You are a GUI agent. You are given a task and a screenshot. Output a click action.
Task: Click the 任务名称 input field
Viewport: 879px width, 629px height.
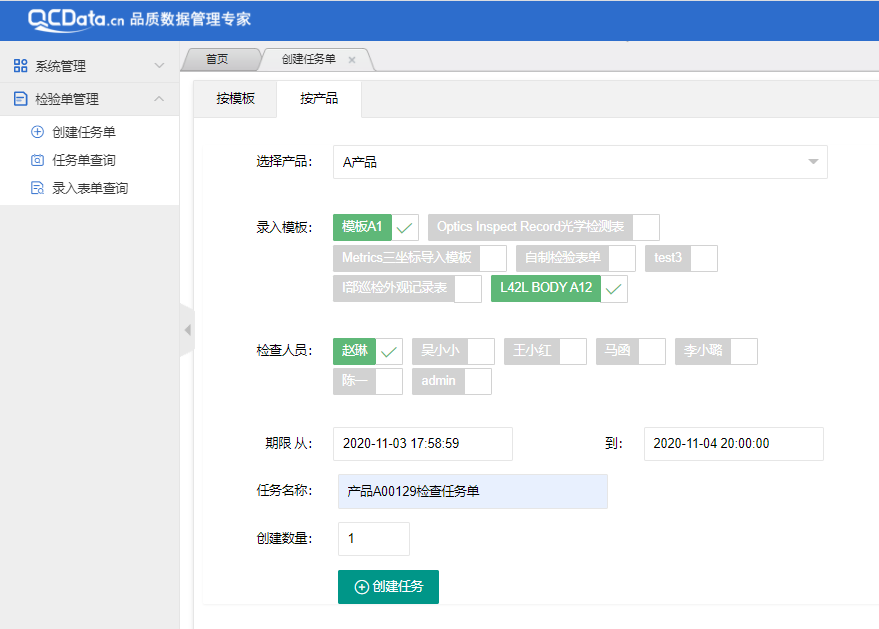tap(472, 491)
